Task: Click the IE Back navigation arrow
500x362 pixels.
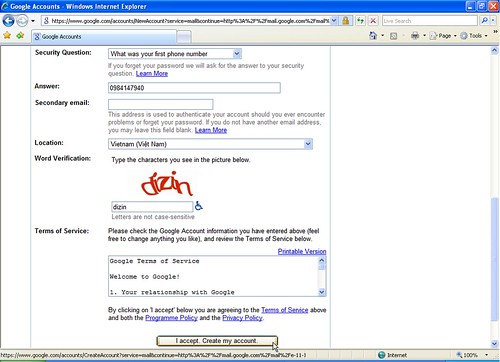Action: tap(8, 21)
